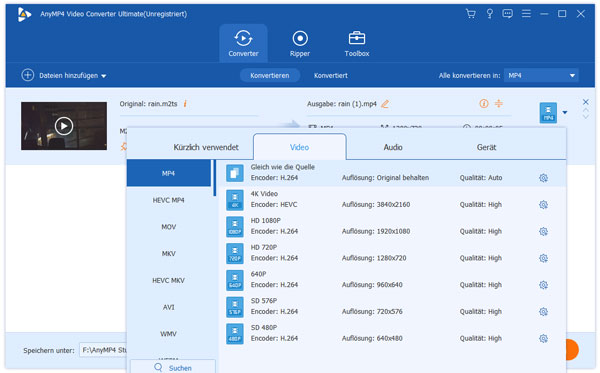Open settings gear for HD 1080P
The width and height of the screenshot is (600, 373).
543,231
